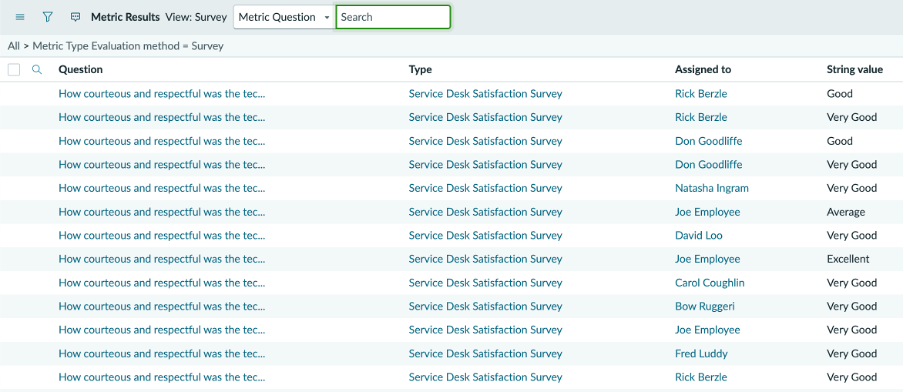Screen dimensions: 904x392
Task: Sort by the String value column header
Action: 854,70
